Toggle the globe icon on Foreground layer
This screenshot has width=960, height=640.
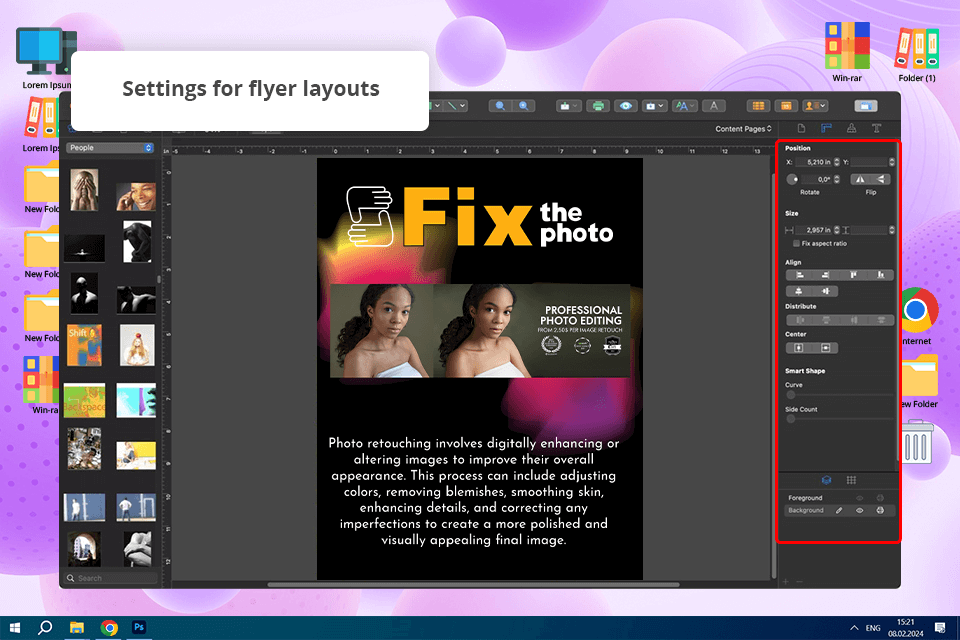880,498
